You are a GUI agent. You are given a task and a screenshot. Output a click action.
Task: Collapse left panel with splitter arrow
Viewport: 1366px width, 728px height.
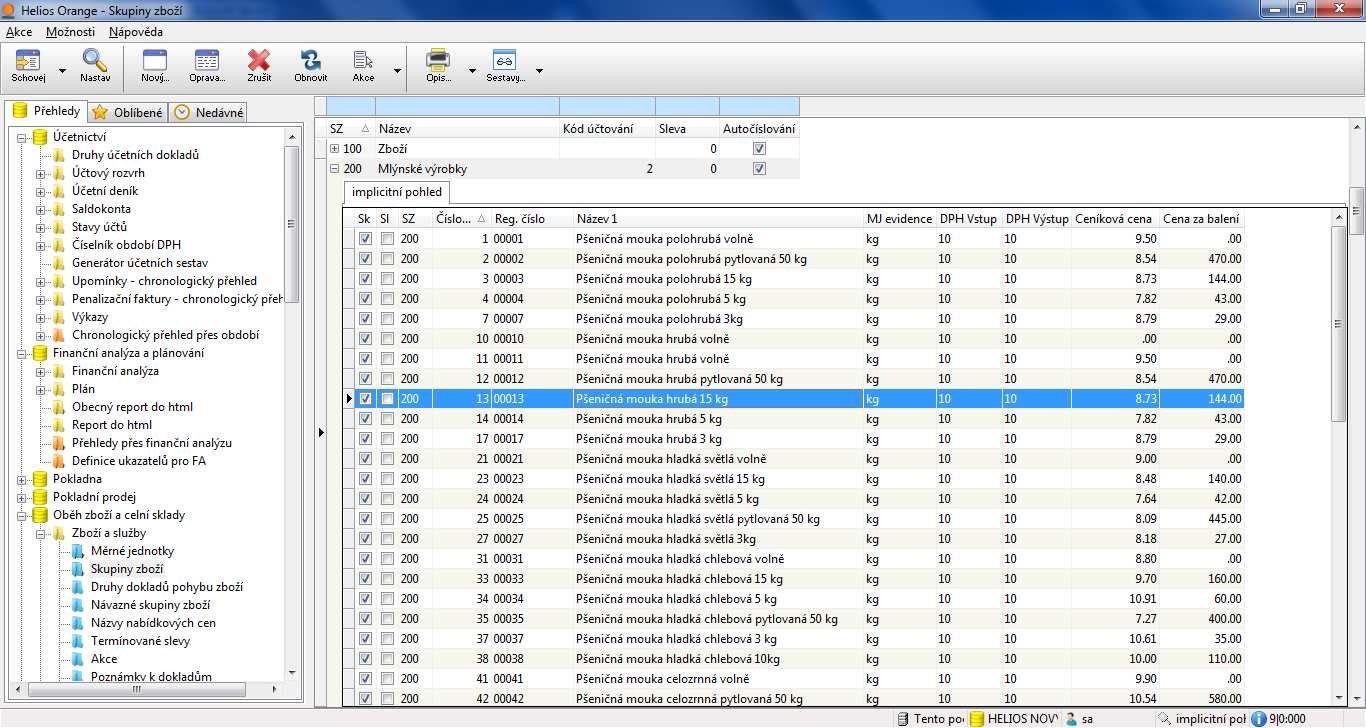pos(320,432)
